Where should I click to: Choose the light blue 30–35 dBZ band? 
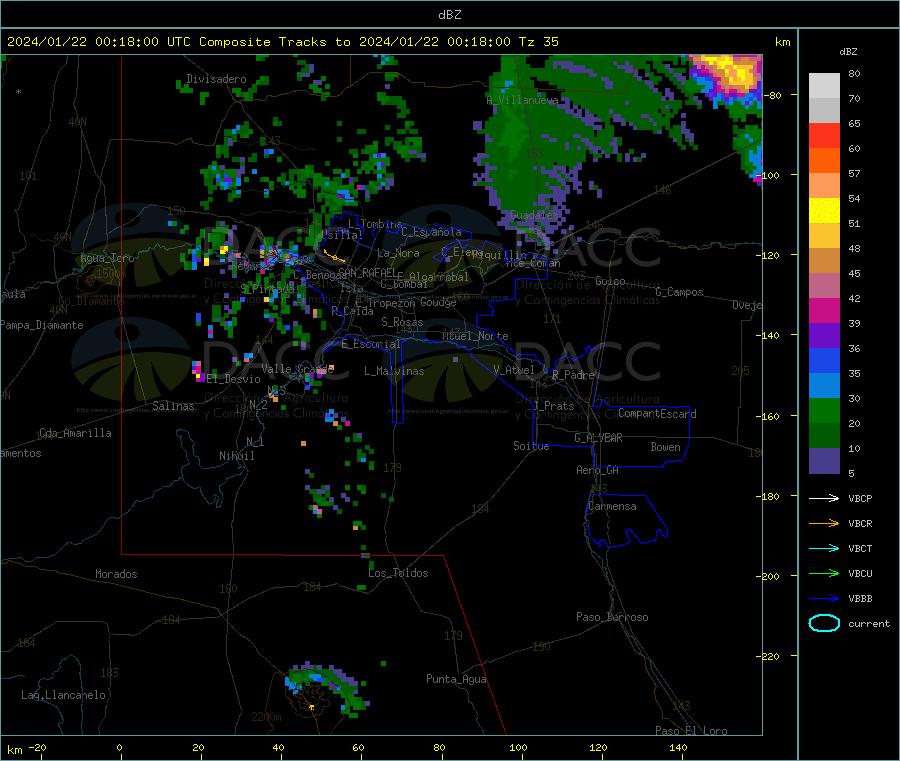pos(824,386)
